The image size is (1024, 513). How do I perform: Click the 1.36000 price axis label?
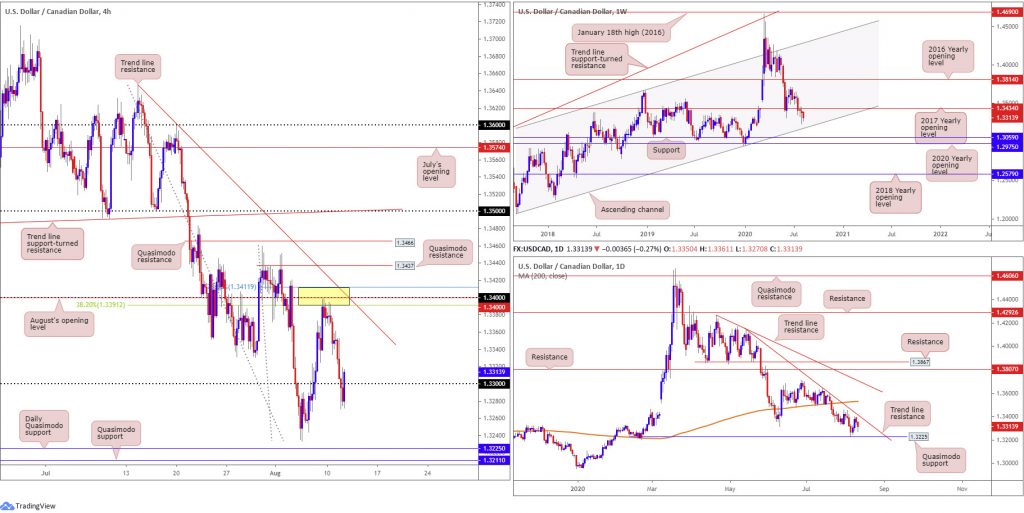click(494, 125)
